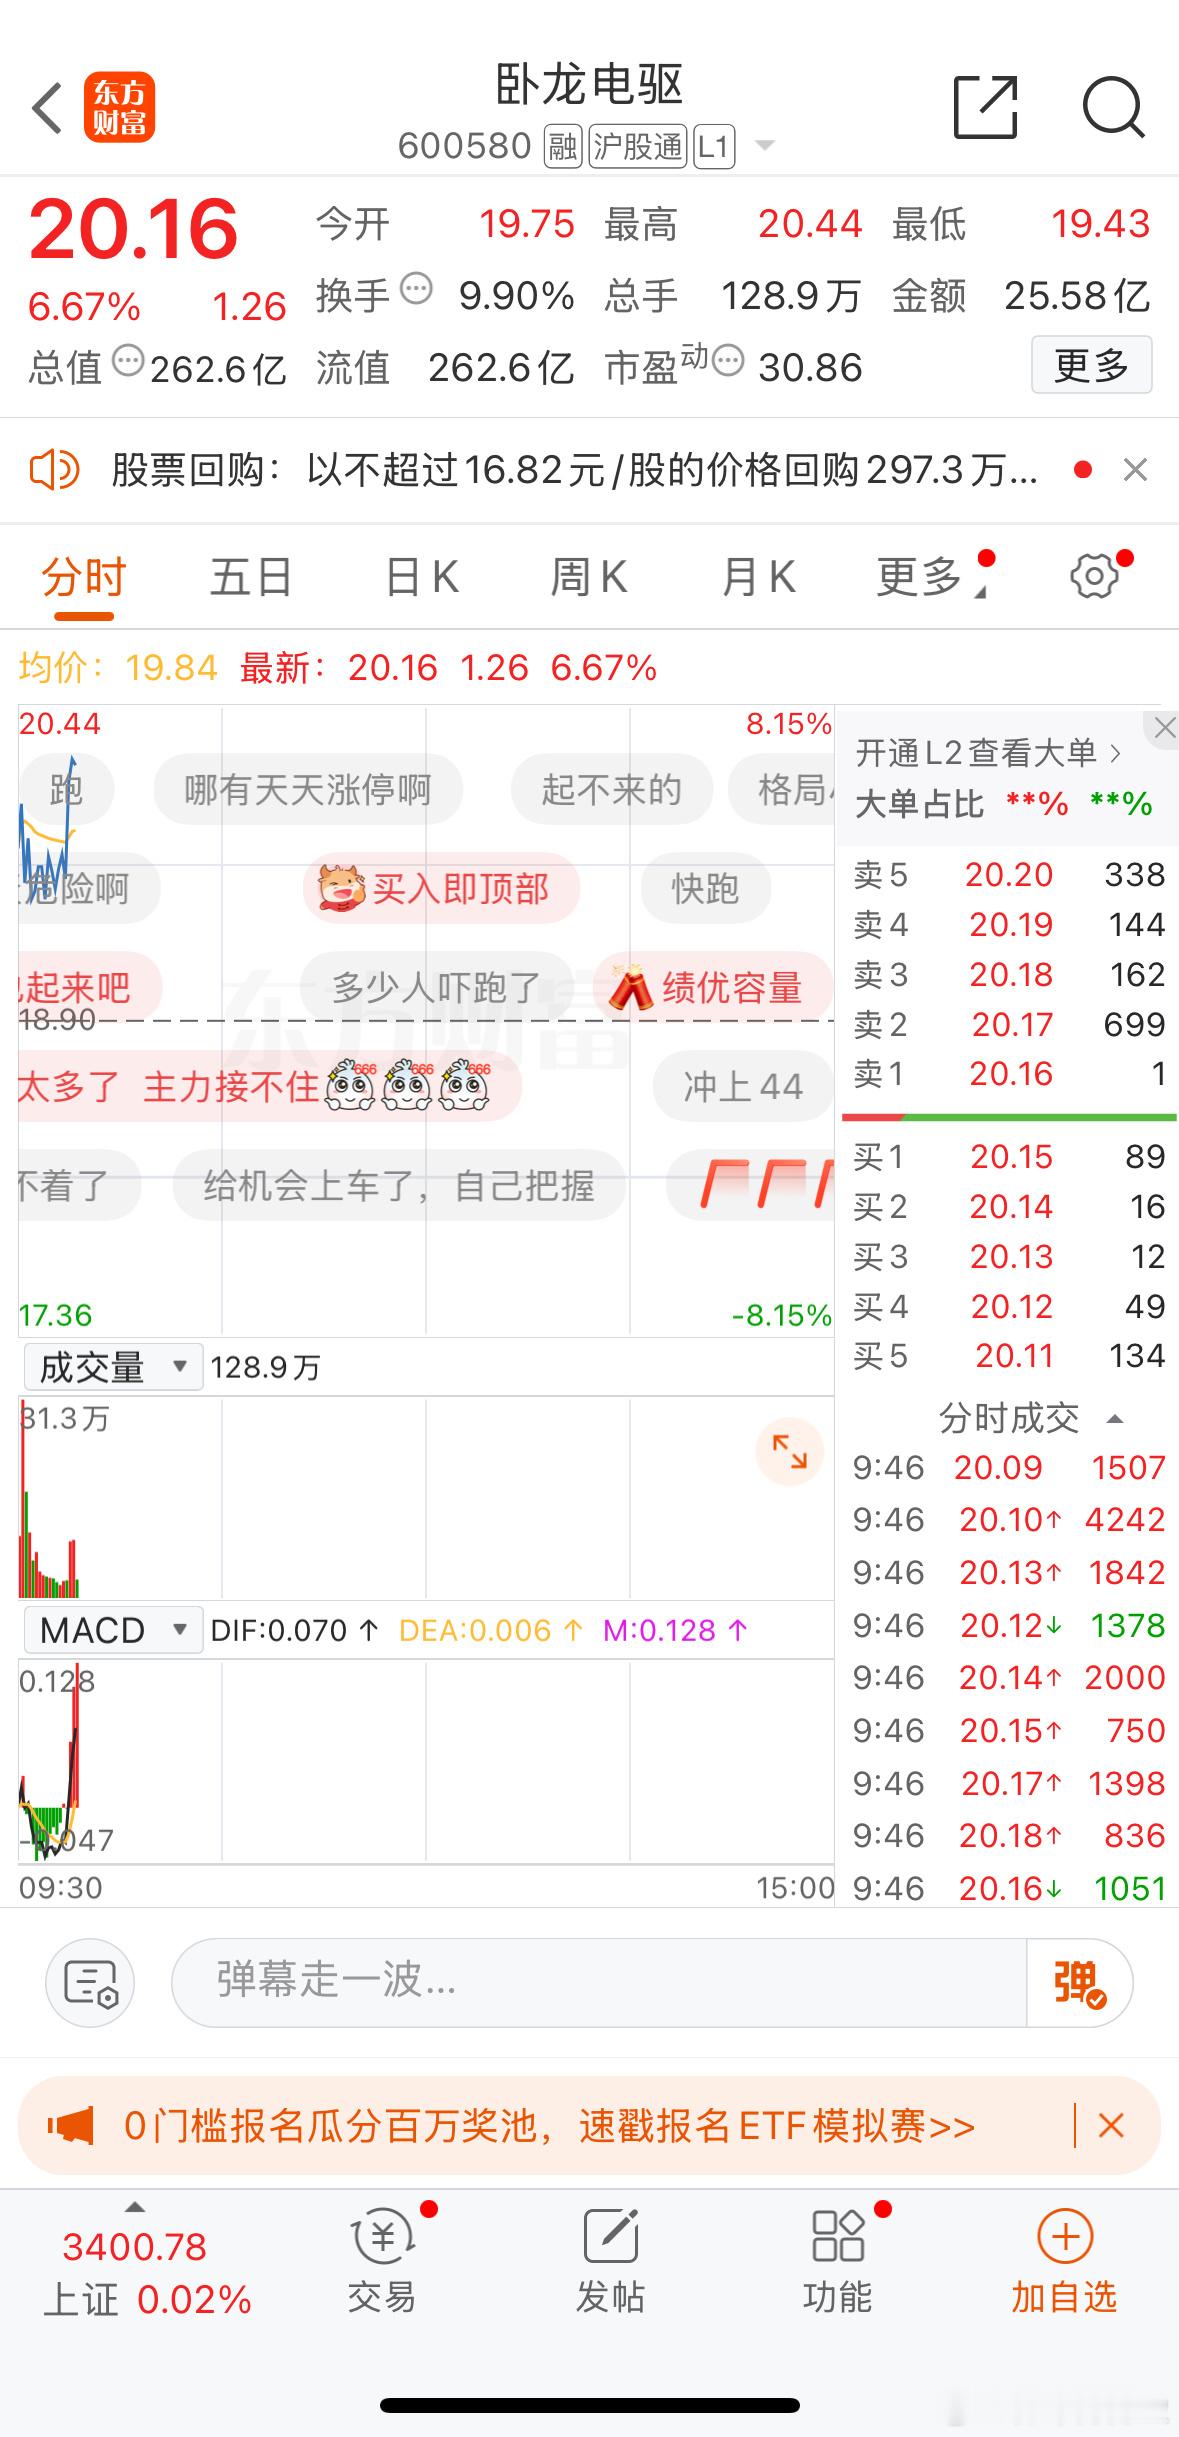Tap the L1 level badge
Viewport: 1179px width, 2437px height.
click(x=713, y=147)
